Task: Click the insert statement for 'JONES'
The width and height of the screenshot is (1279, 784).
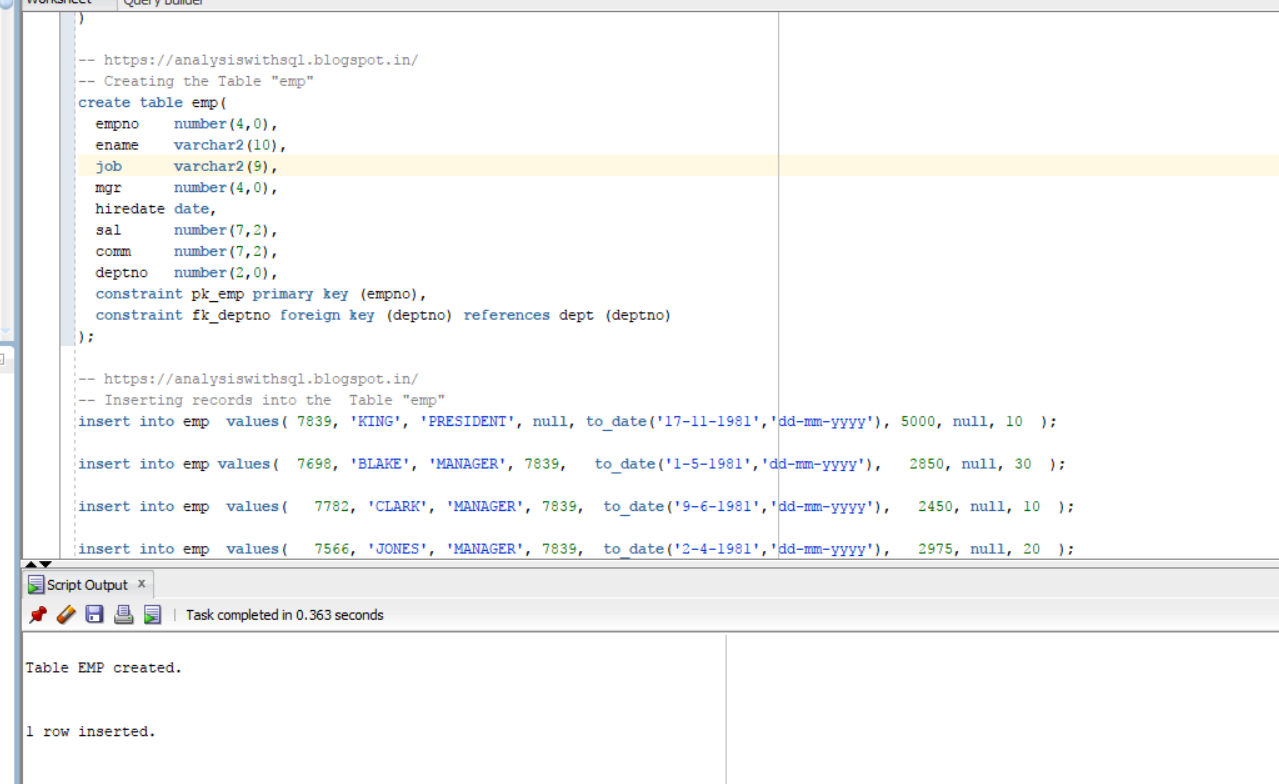Action: pos(576,549)
